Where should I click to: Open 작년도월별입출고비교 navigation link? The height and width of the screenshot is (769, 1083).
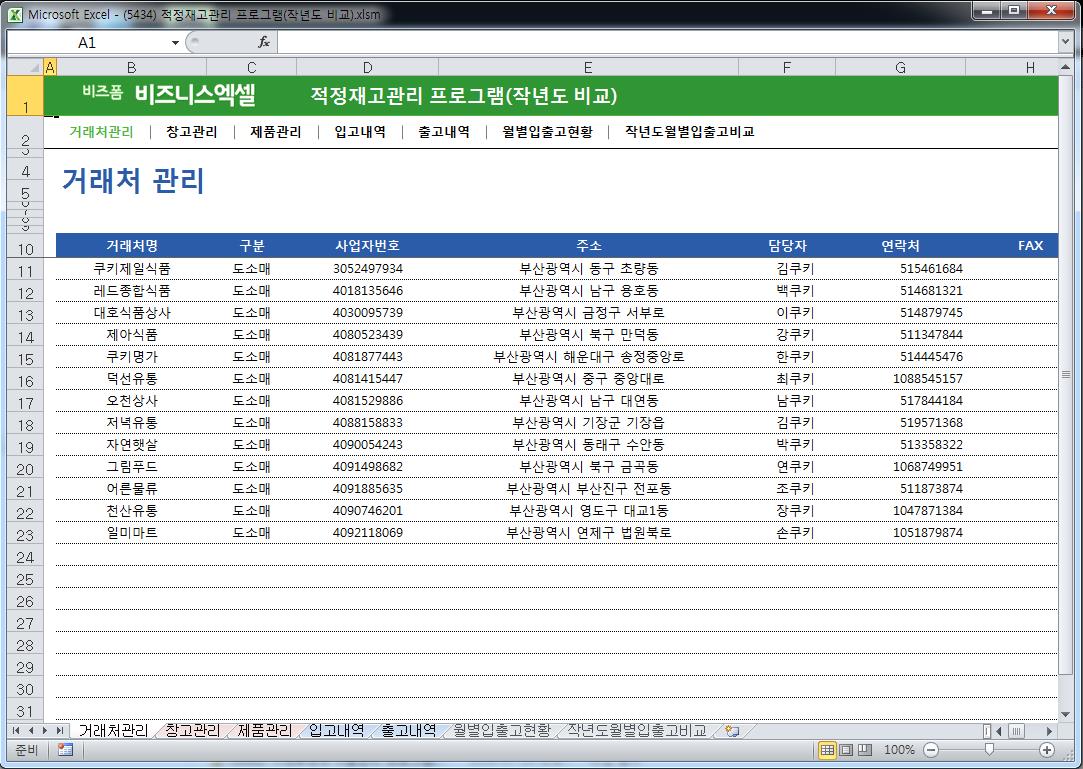coord(689,132)
